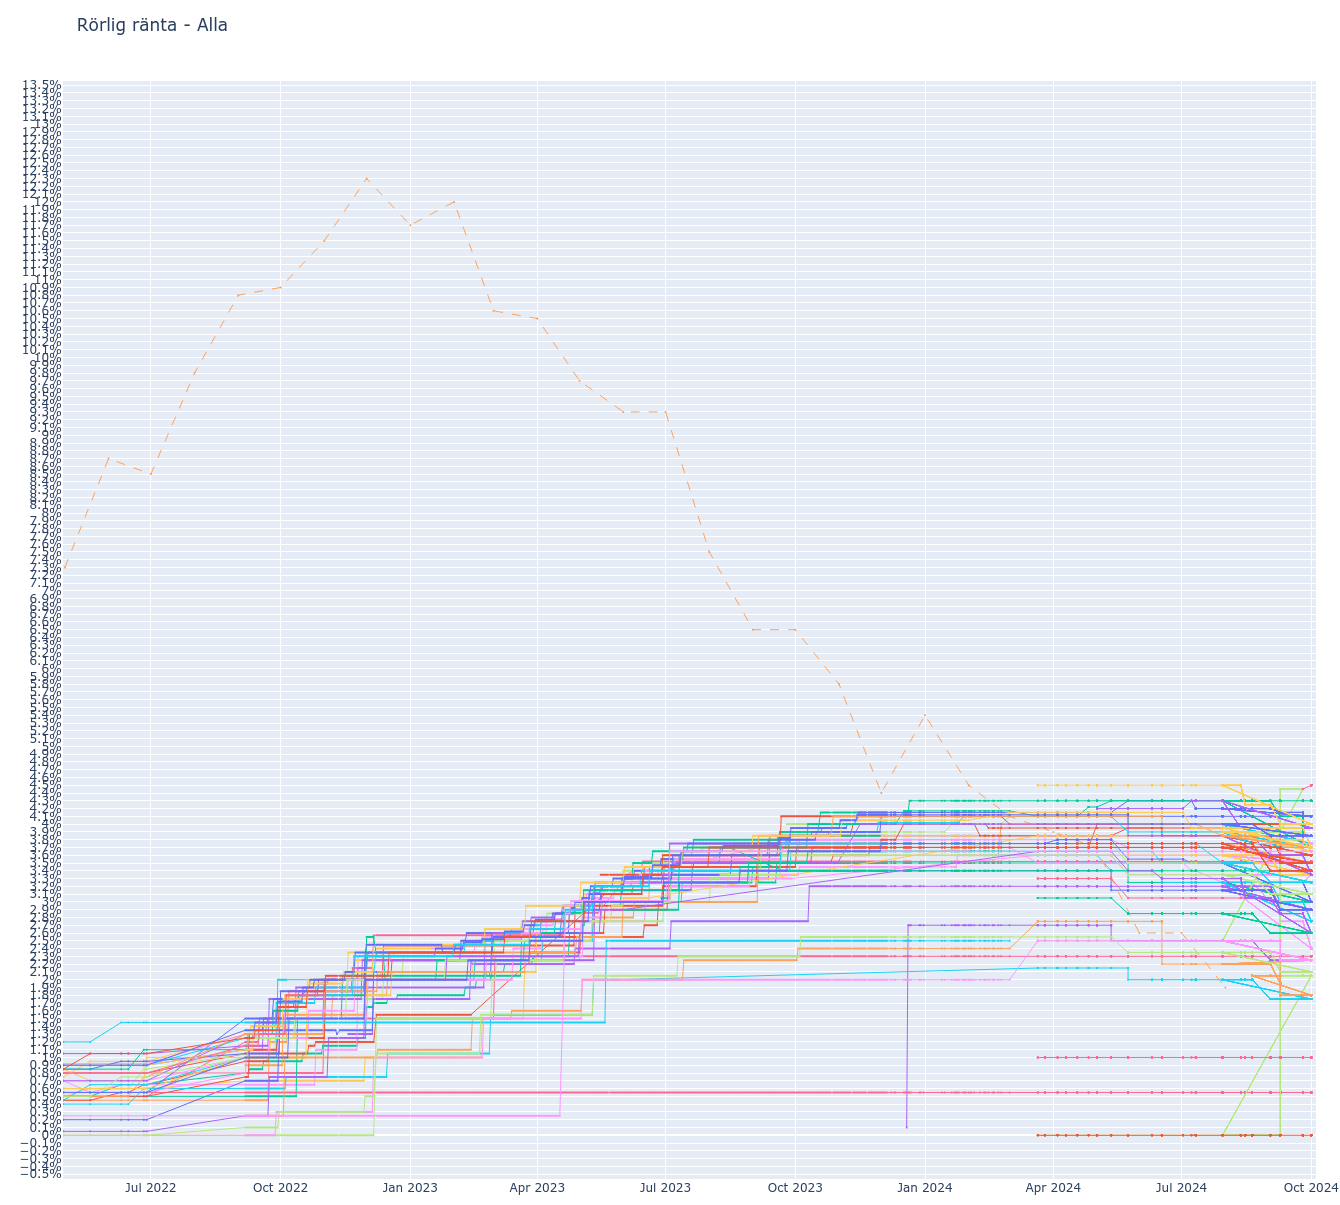Click the 'Jul 2024' x-axis label

click(1181, 1188)
